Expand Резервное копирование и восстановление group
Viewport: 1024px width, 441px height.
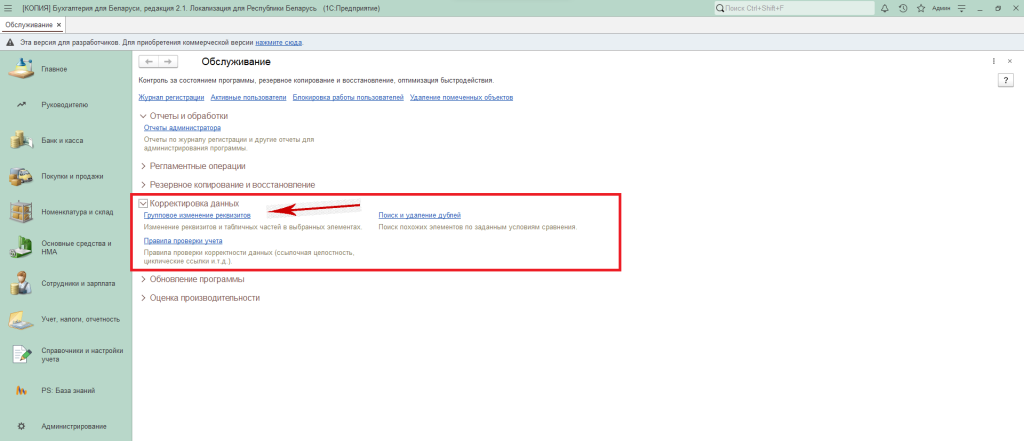(143, 185)
